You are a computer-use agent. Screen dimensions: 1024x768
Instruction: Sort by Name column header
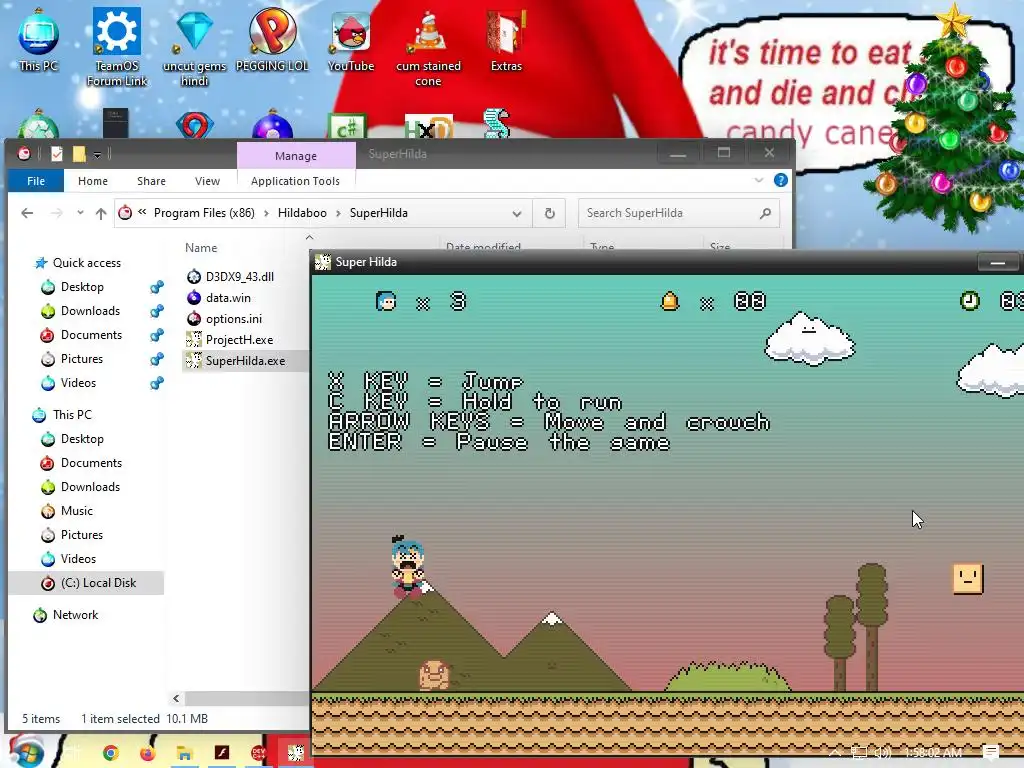[x=200, y=248]
